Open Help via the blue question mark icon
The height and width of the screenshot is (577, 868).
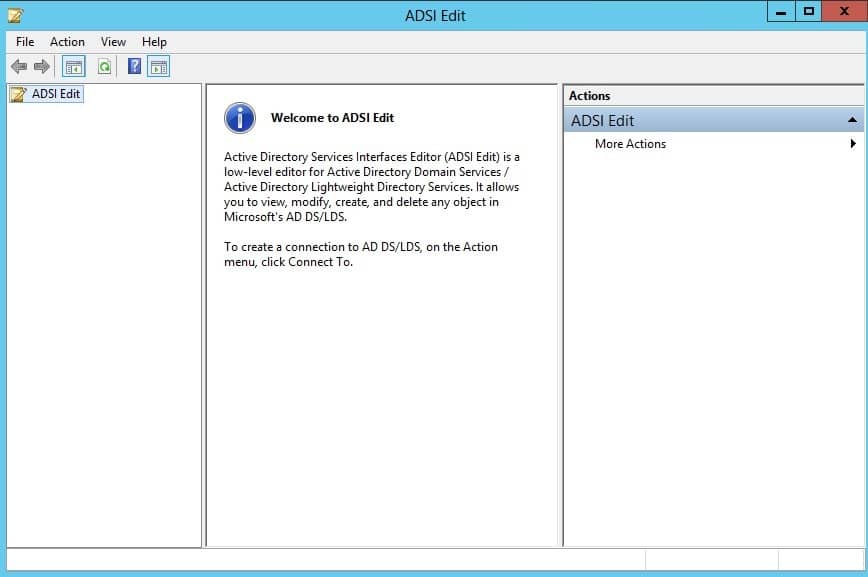(x=134, y=67)
